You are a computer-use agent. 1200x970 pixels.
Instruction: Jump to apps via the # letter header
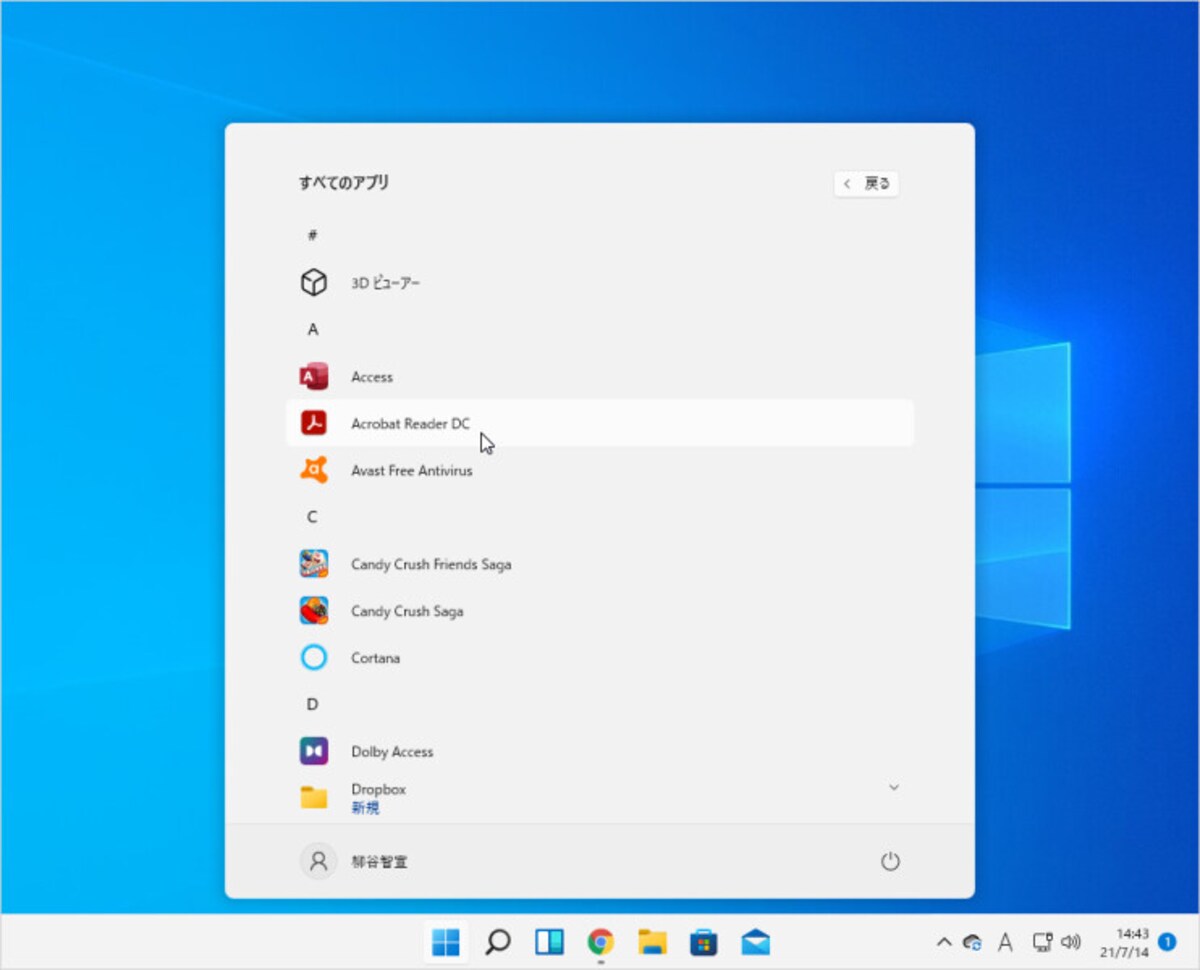pyautogui.click(x=312, y=236)
